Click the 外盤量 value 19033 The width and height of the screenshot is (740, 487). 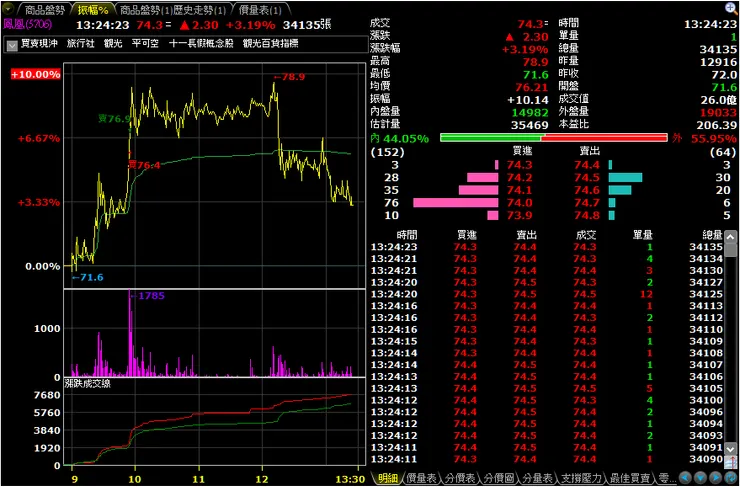click(718, 112)
